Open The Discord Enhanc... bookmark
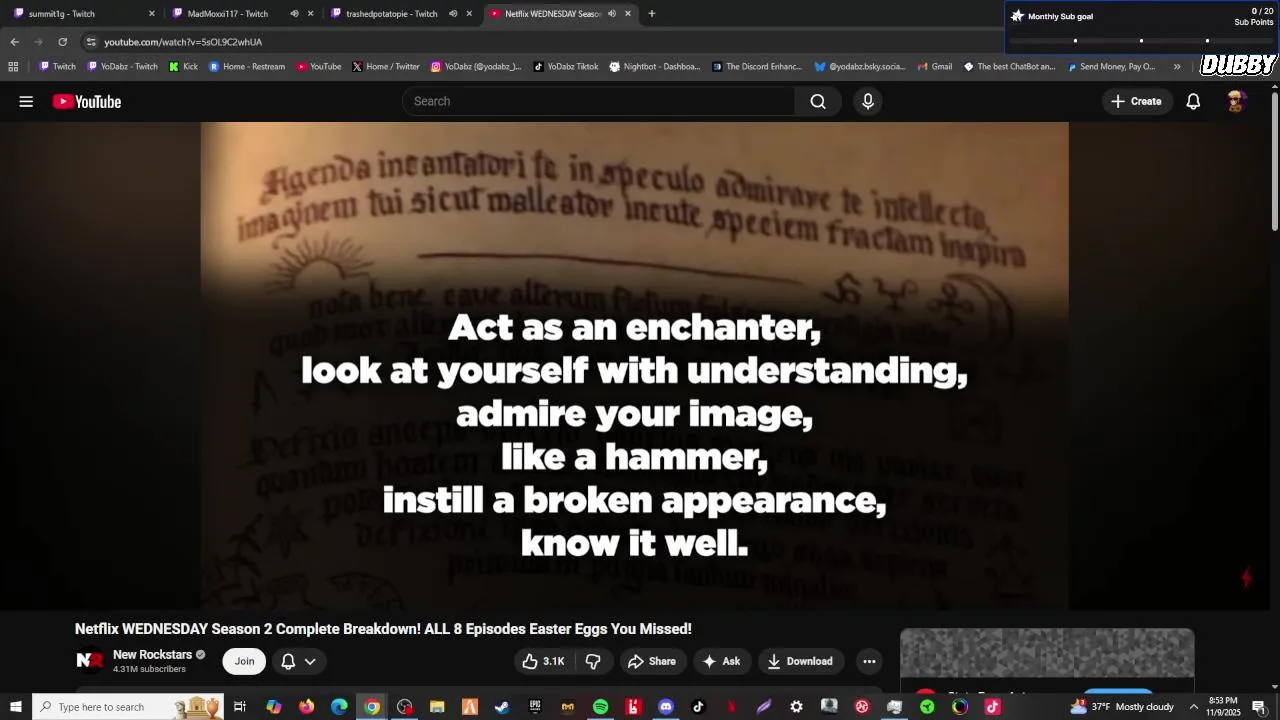Image resolution: width=1280 pixels, height=720 pixels. (757, 67)
